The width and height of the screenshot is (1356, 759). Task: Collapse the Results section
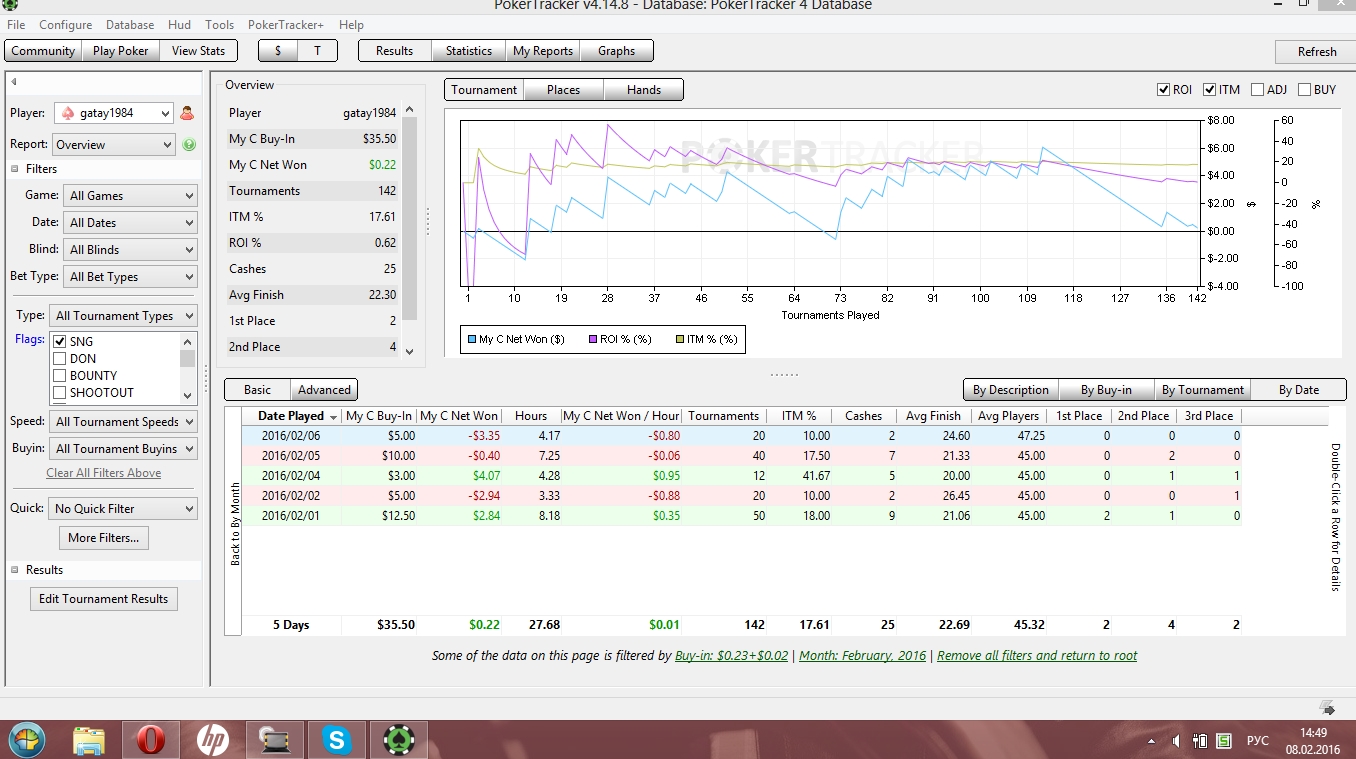(15, 570)
